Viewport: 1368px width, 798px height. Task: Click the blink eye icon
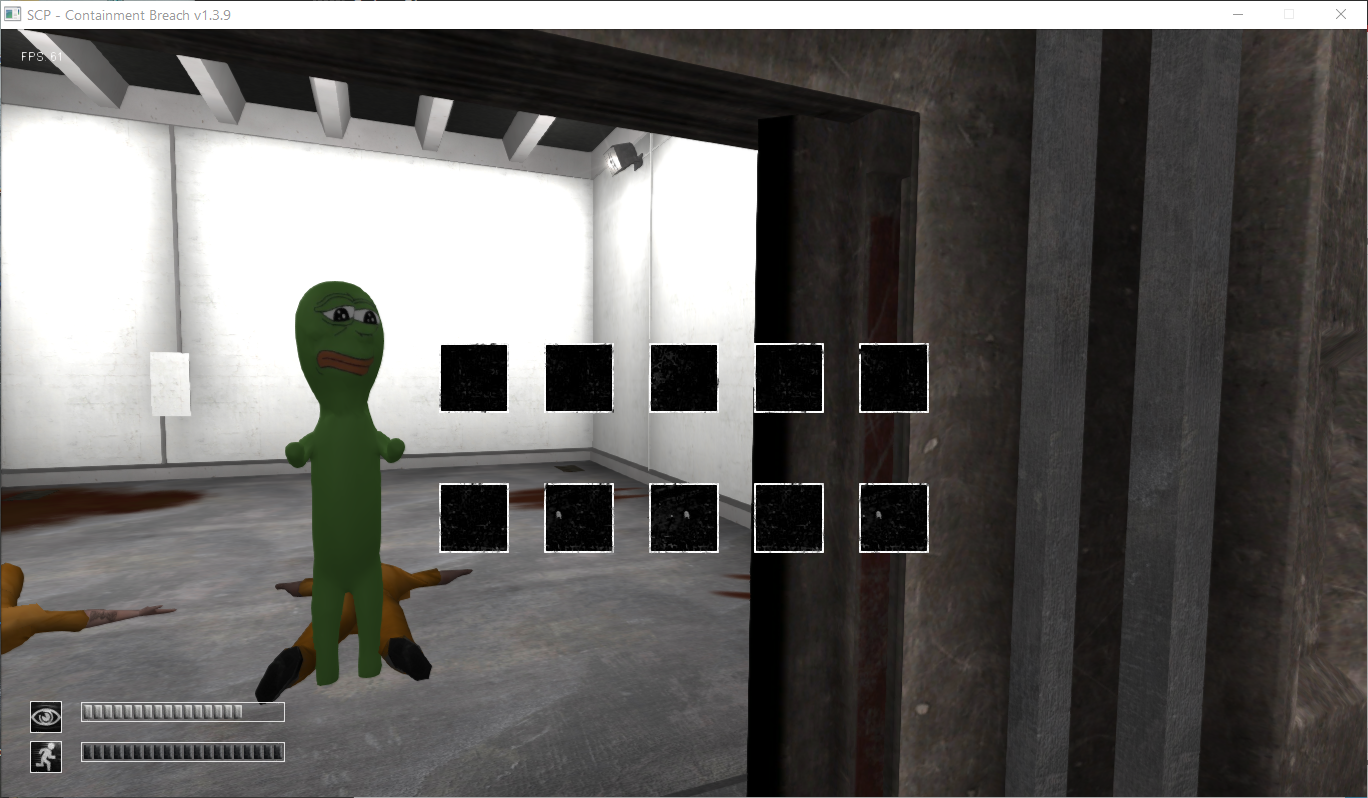coord(46,716)
